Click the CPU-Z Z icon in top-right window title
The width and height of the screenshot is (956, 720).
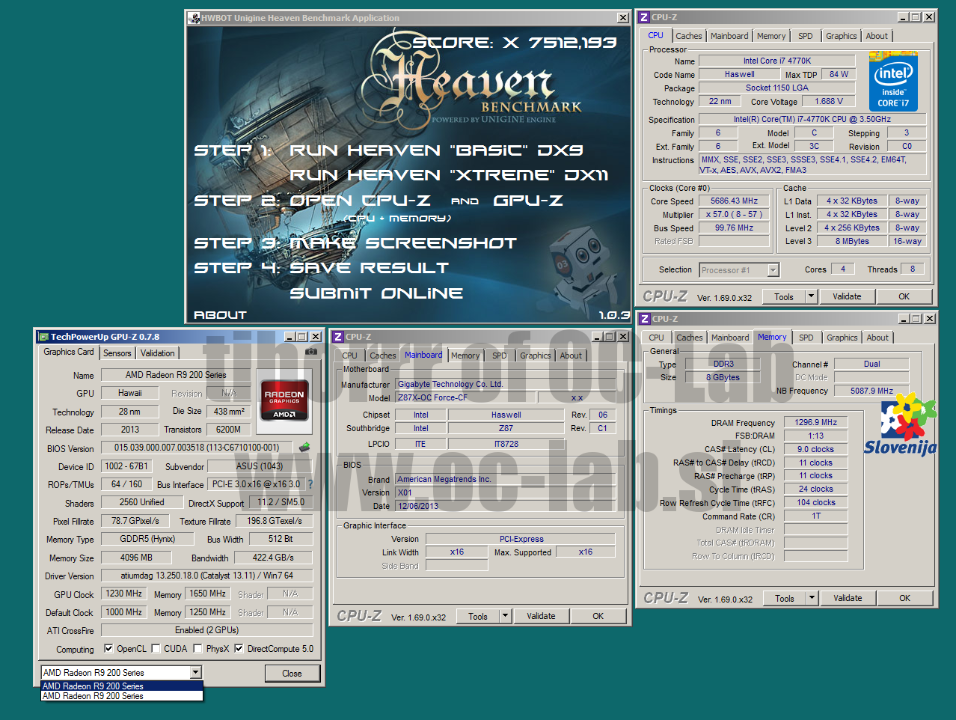tap(644, 17)
